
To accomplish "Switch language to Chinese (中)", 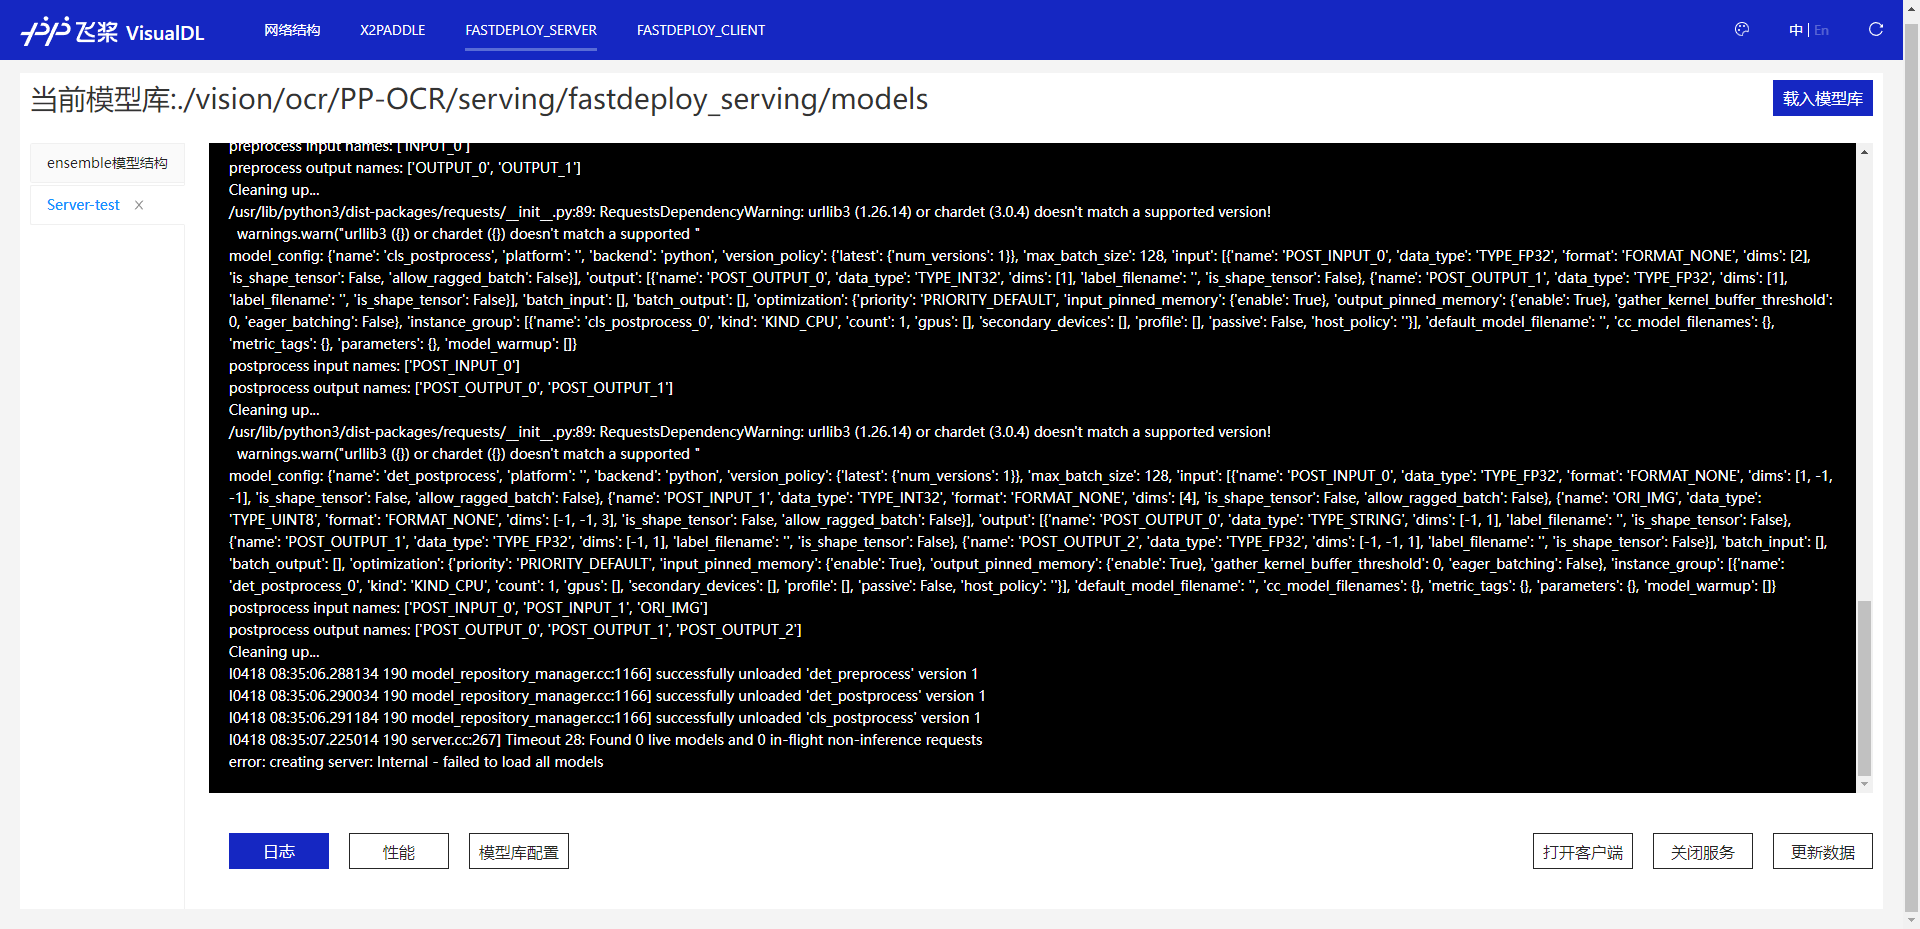I will coord(1796,30).
